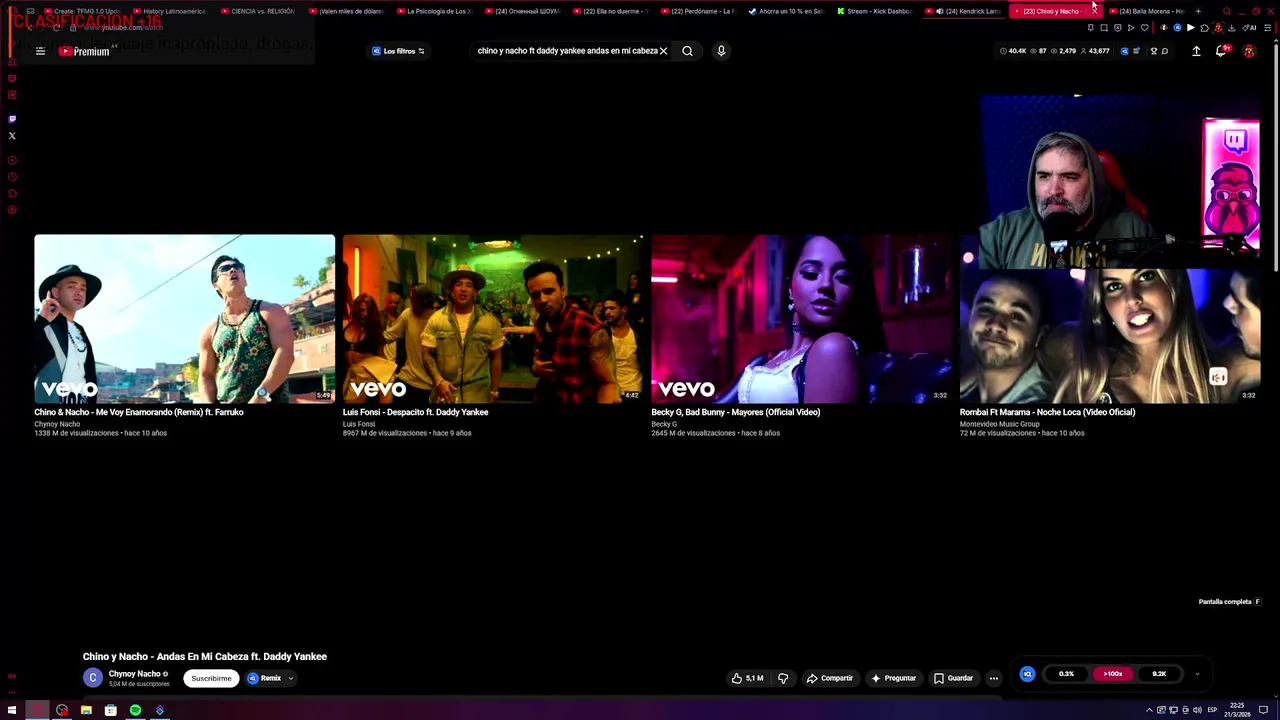Select the 9.2K stat pill
Screen dimensions: 1280x720
(x=1159, y=674)
